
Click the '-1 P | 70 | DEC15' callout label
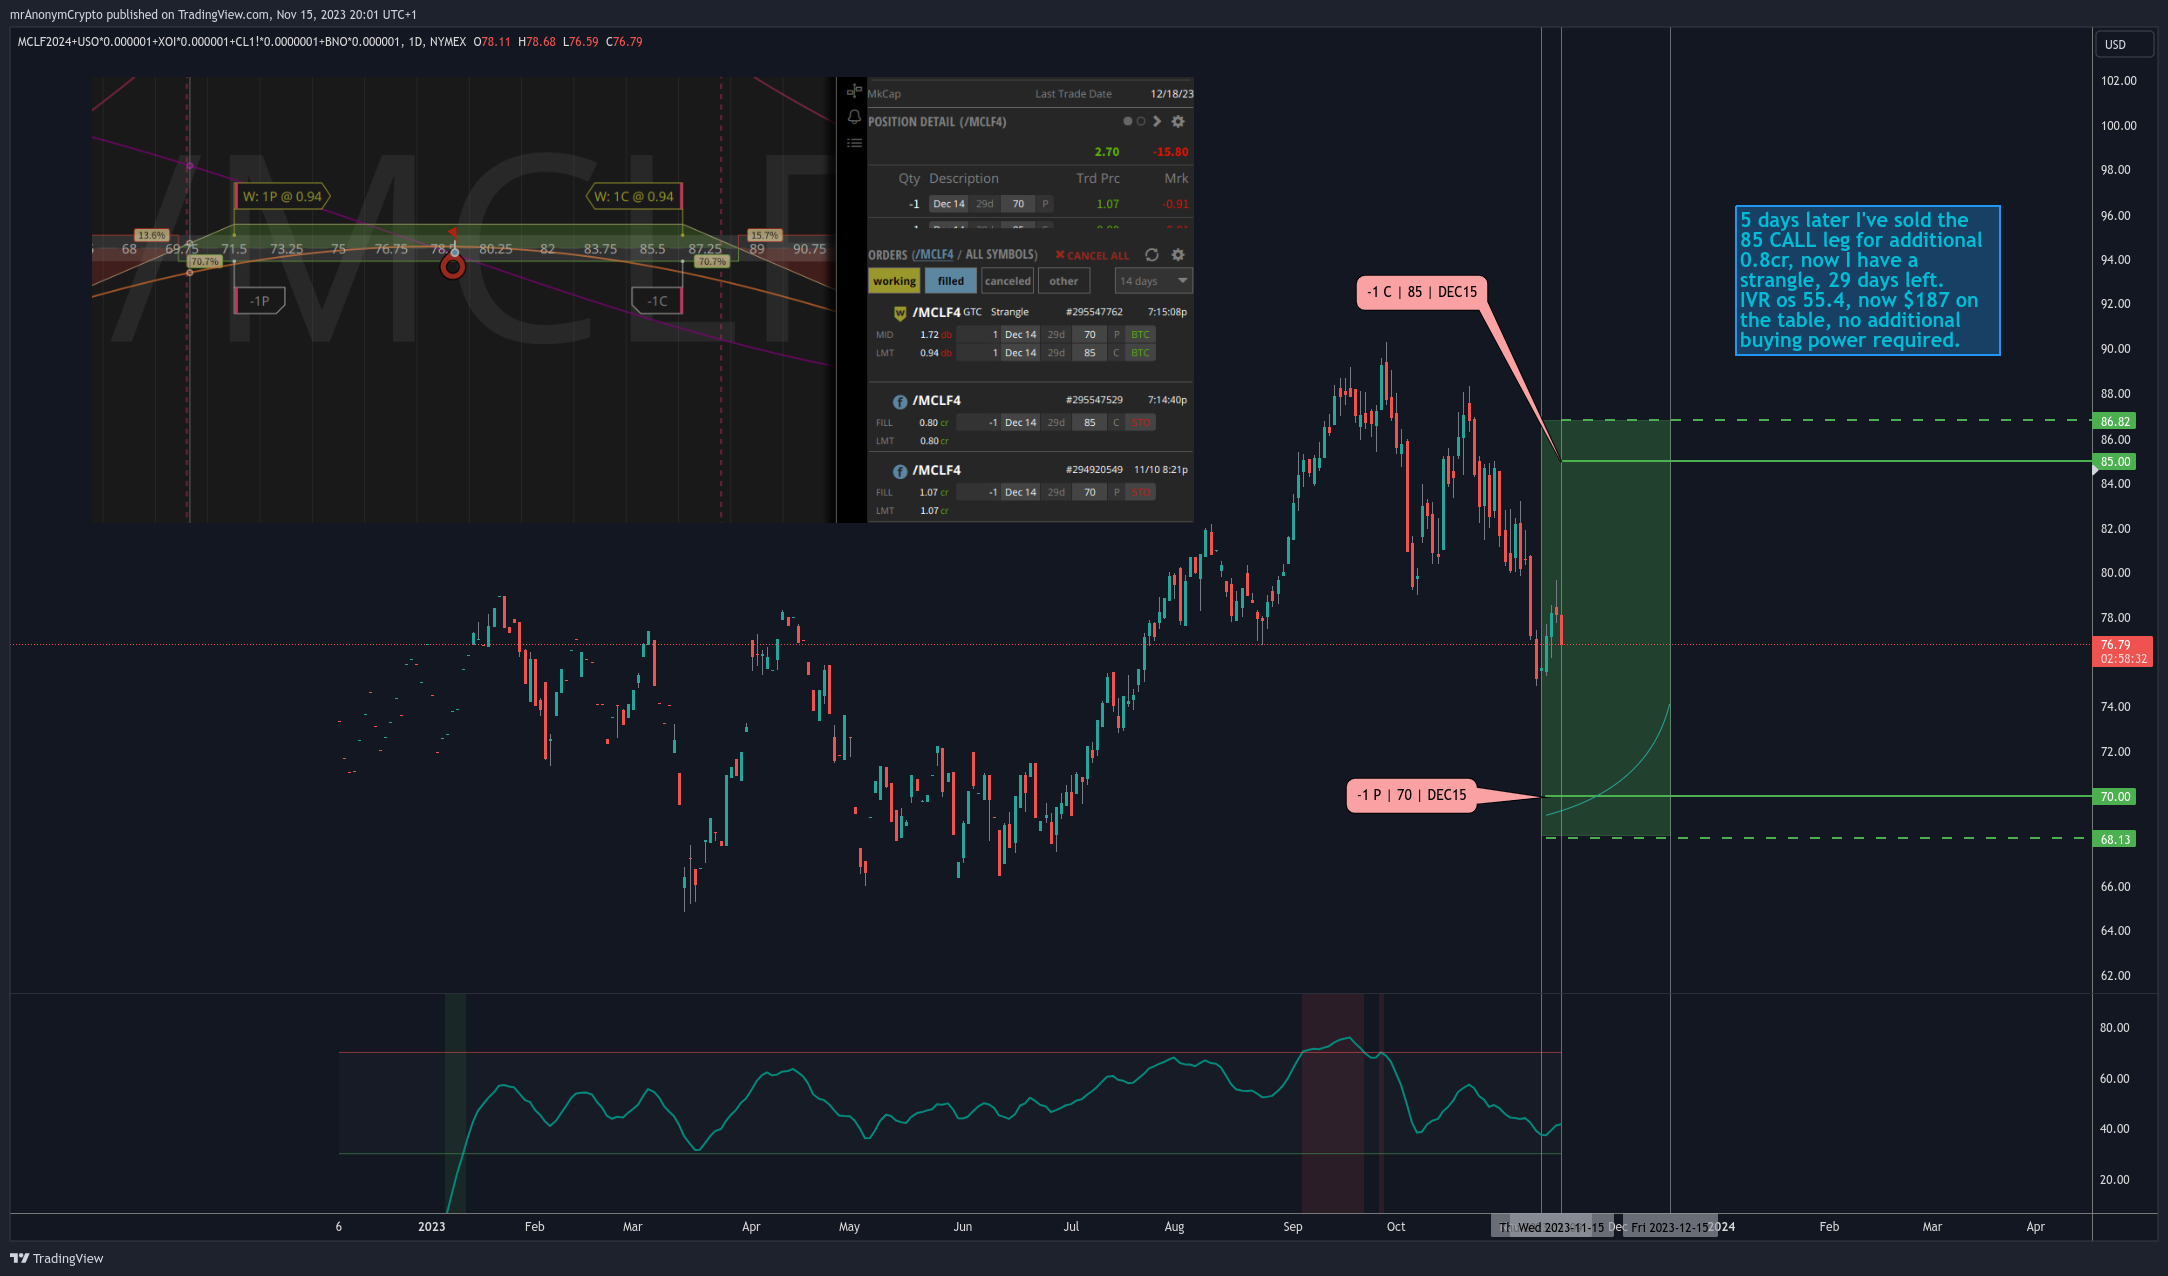click(x=1411, y=795)
